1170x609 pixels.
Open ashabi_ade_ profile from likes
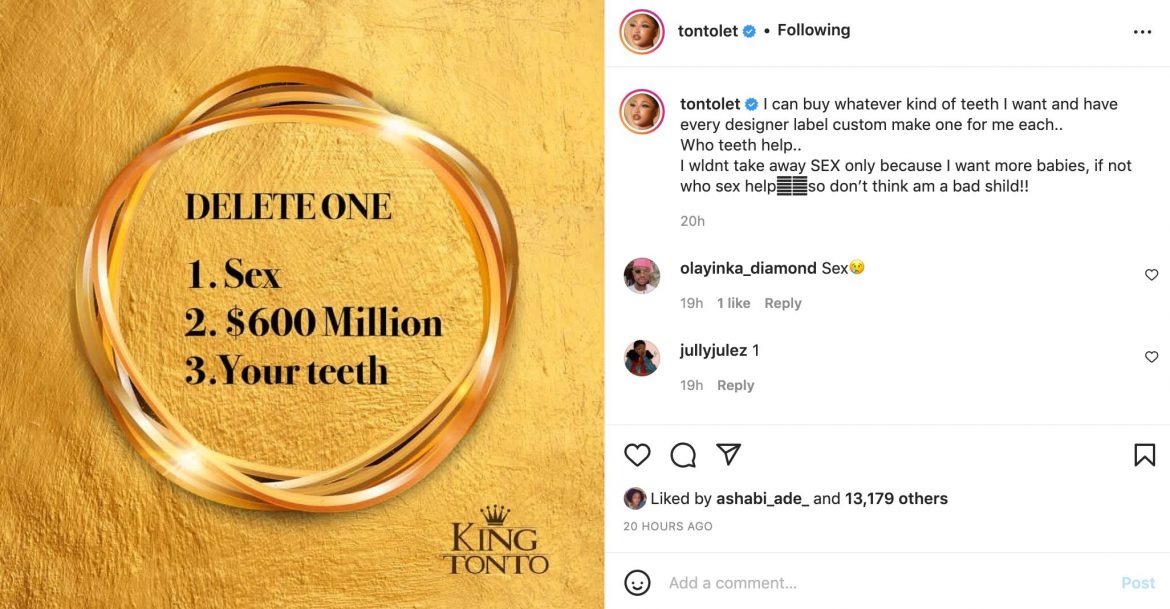(761, 498)
